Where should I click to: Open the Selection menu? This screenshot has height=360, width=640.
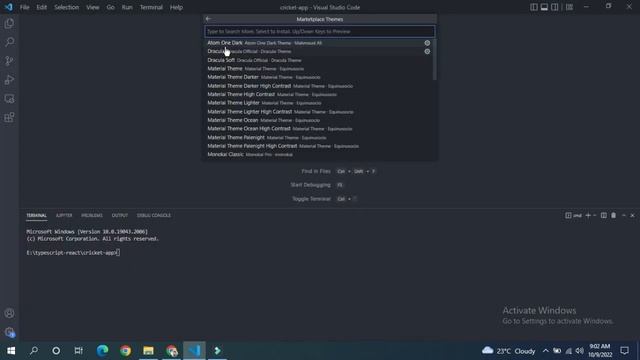tap(67, 7)
